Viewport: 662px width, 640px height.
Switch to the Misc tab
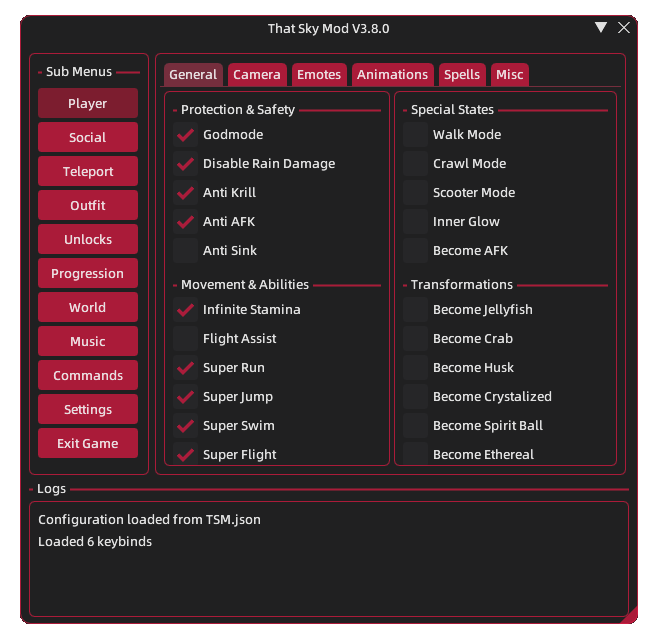click(x=510, y=75)
